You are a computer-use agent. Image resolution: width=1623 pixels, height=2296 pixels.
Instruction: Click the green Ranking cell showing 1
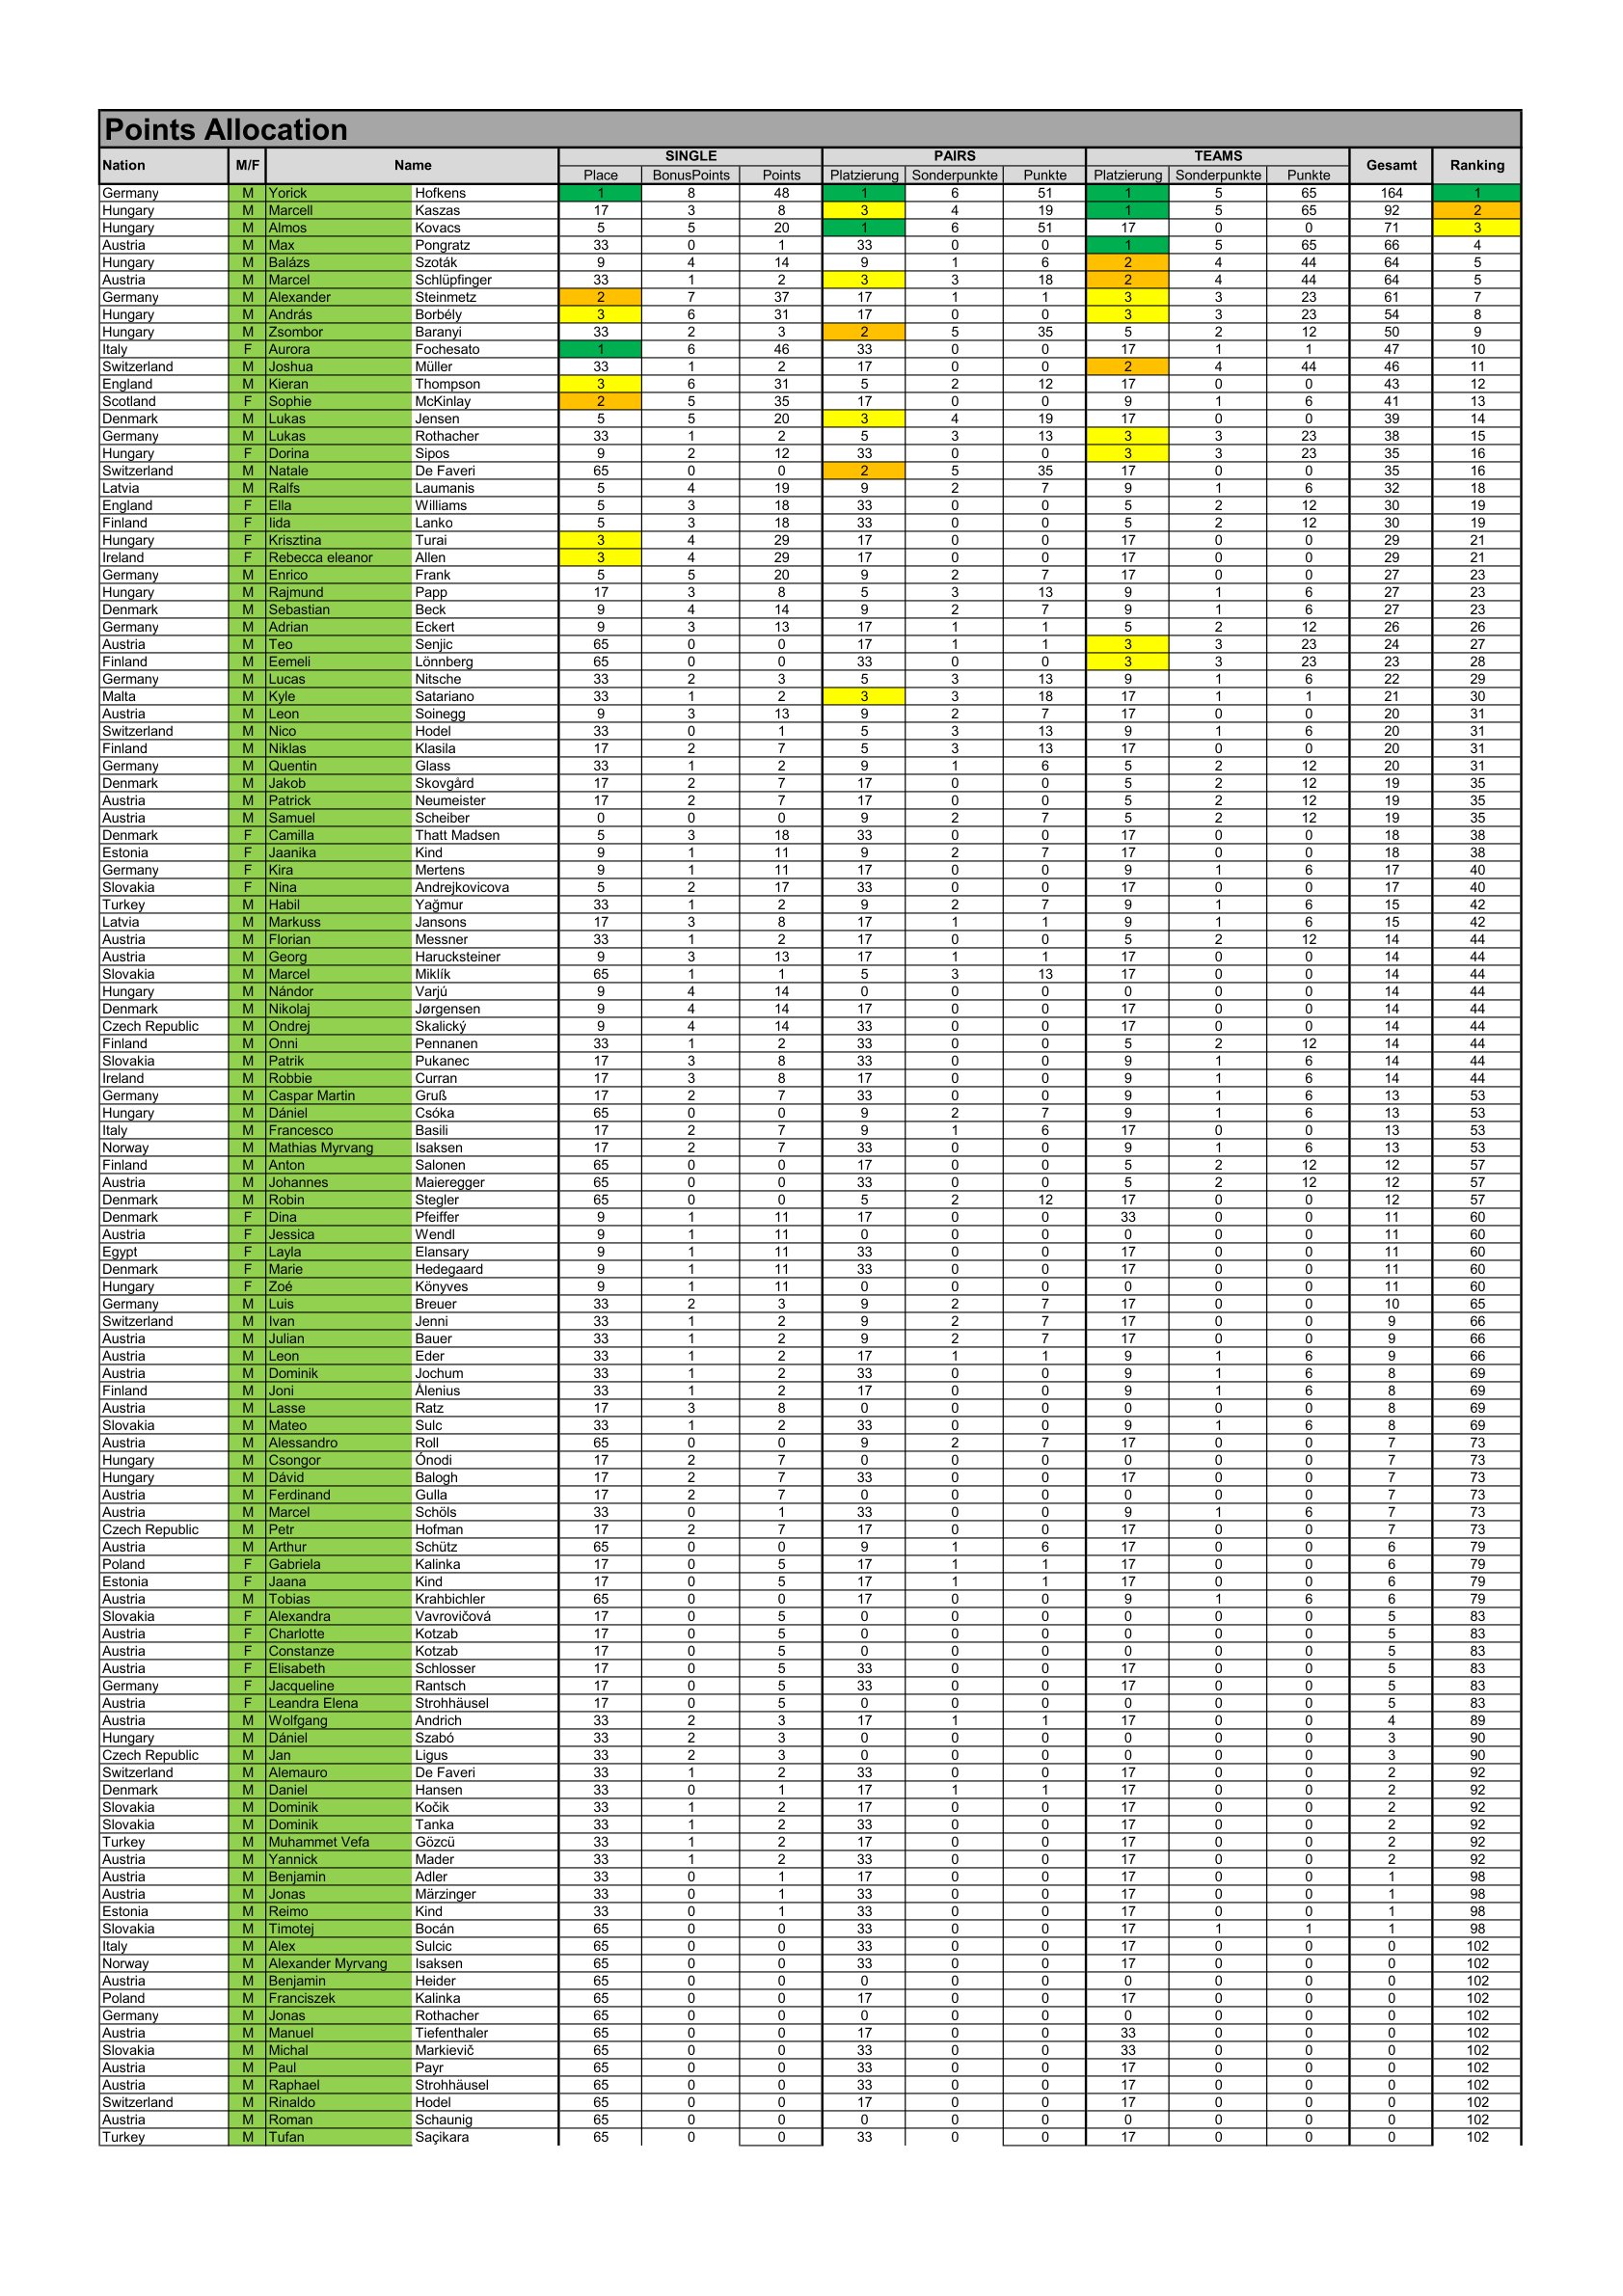coord(1476,193)
